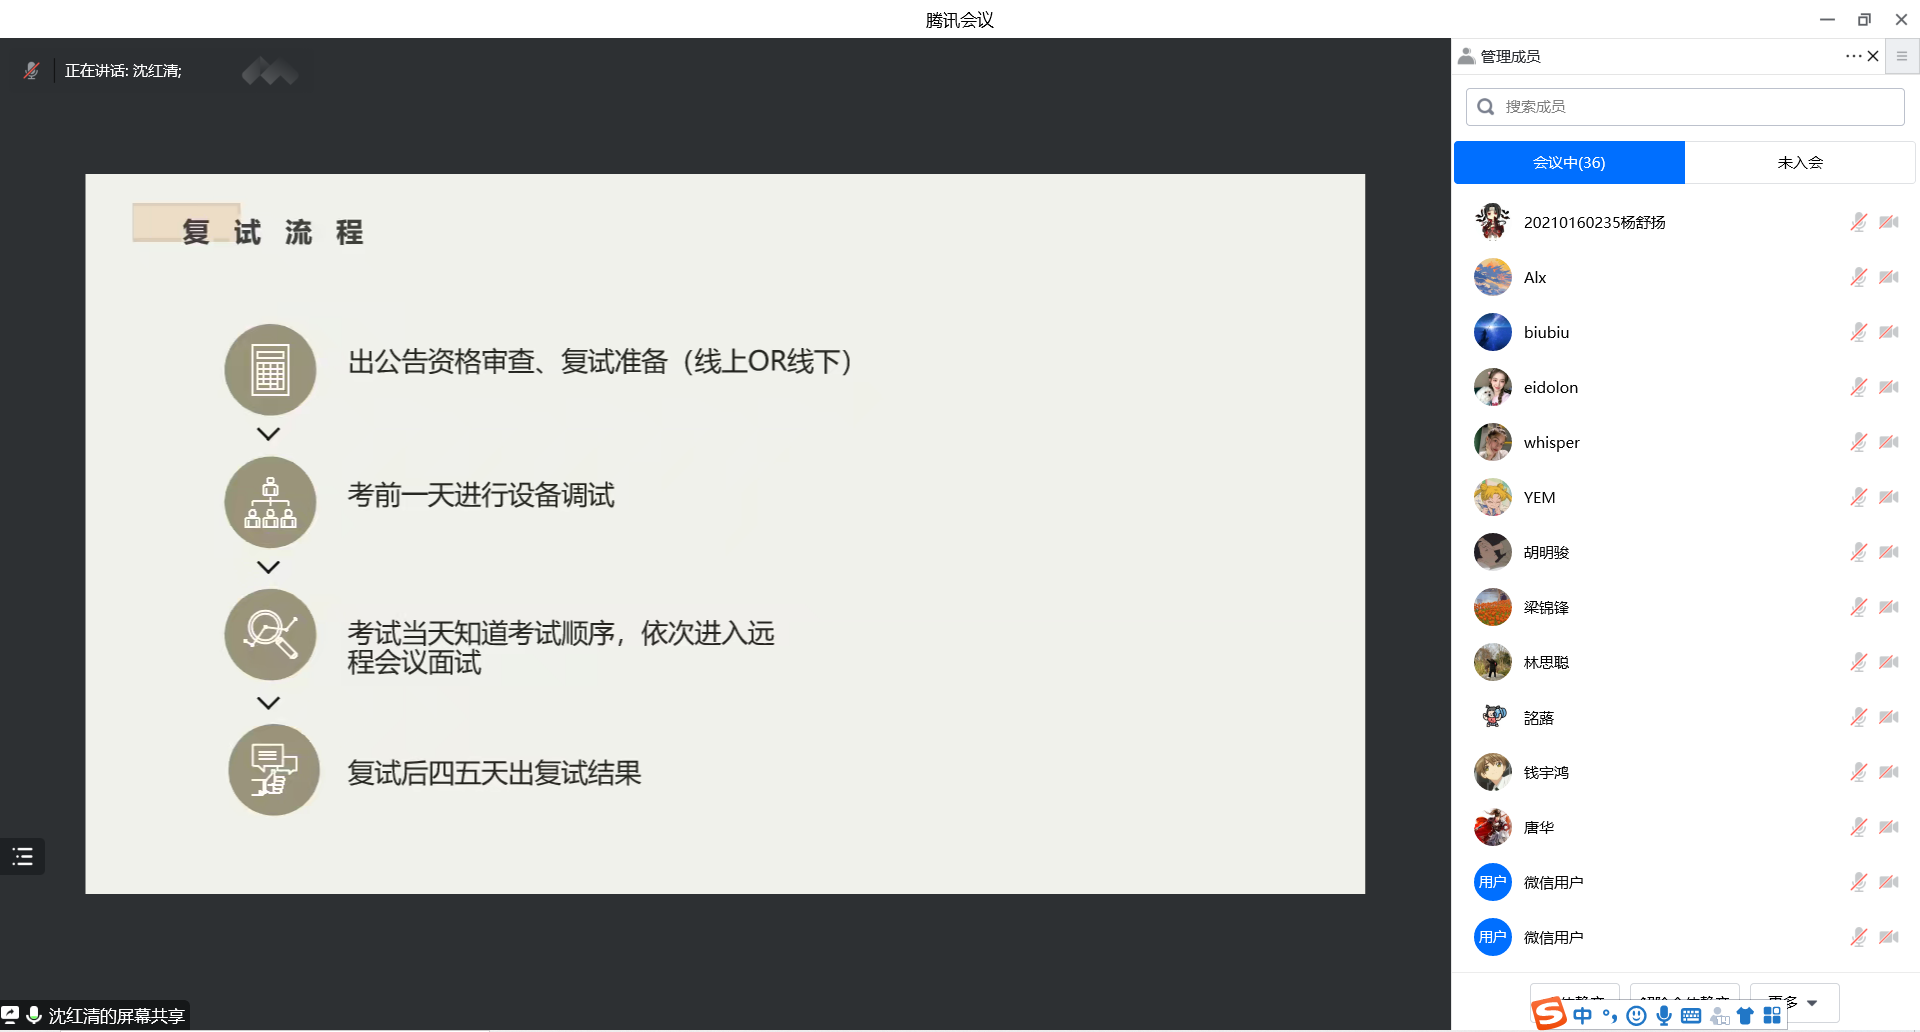
Task: Toggle Sogou Chinese/English mode 中
Action: [1582, 1016]
